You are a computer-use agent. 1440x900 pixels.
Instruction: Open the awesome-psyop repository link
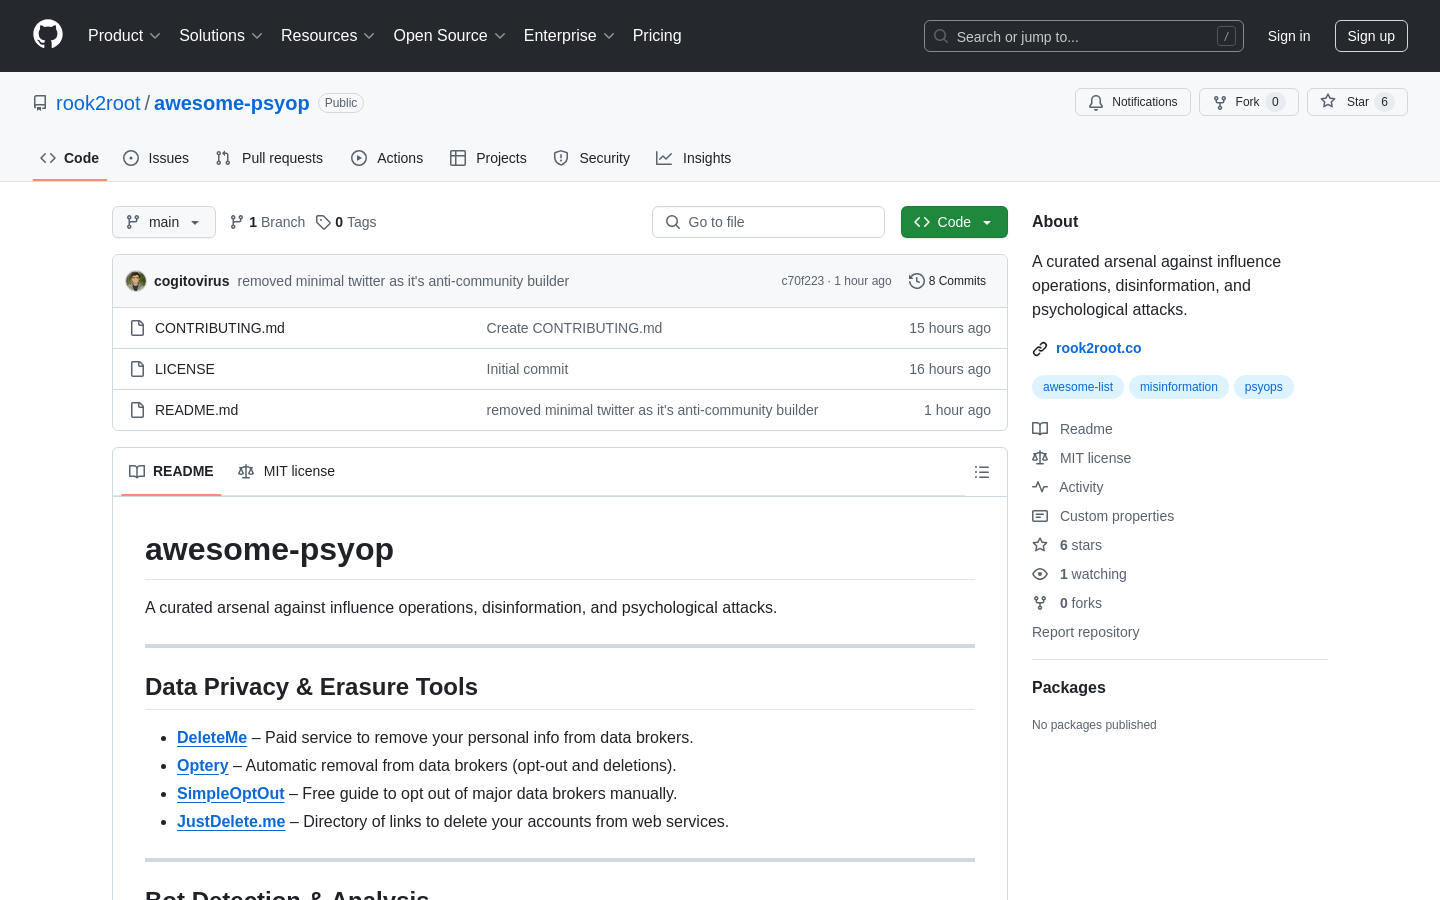click(232, 103)
